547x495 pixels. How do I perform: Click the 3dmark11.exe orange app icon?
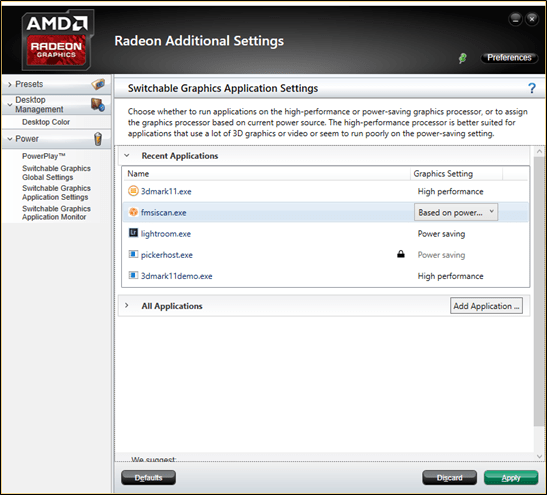click(x=133, y=191)
